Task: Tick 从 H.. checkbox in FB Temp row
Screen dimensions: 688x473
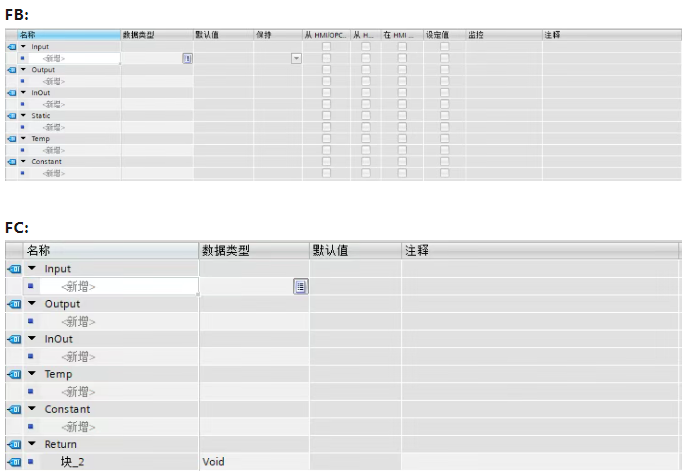Action: point(366,139)
